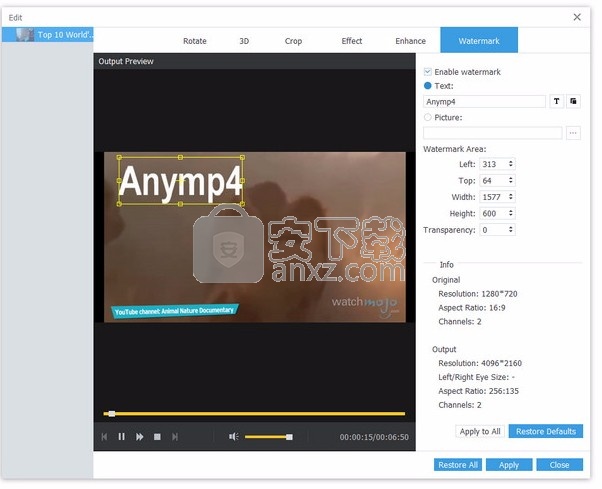
Task: Select the Text watermark radio option
Action: click(x=427, y=86)
